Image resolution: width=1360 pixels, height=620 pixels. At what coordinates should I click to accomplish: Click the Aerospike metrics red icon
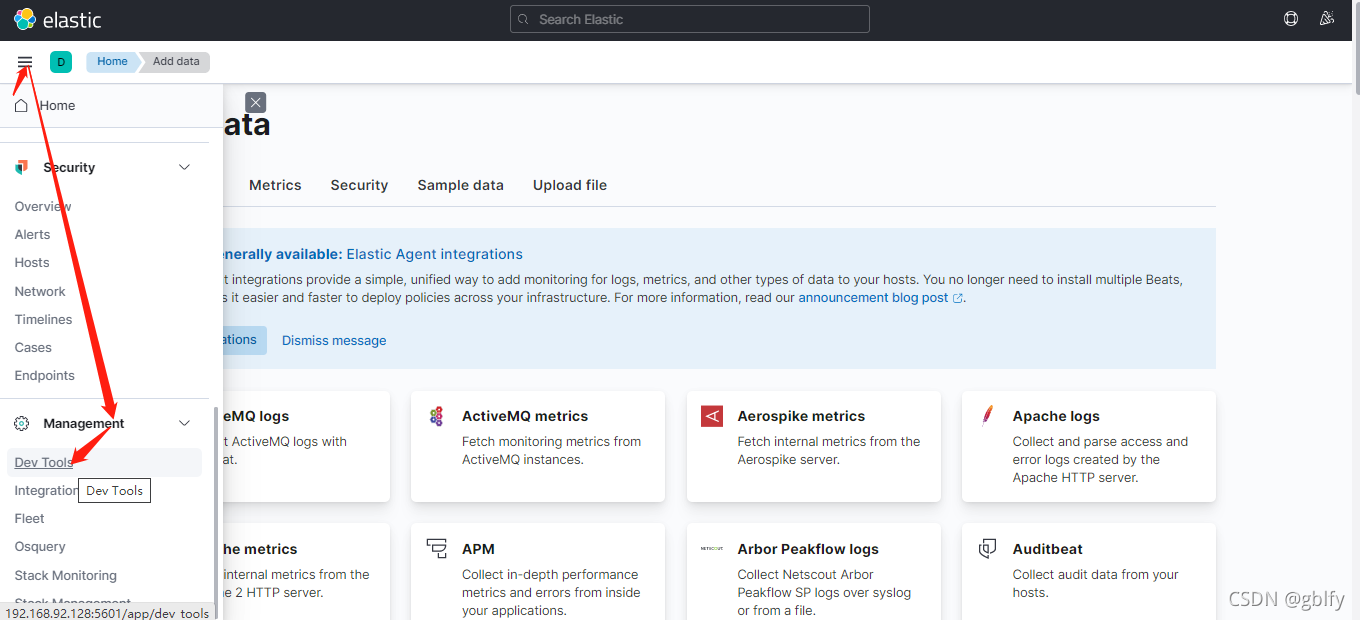pyautogui.click(x=712, y=416)
